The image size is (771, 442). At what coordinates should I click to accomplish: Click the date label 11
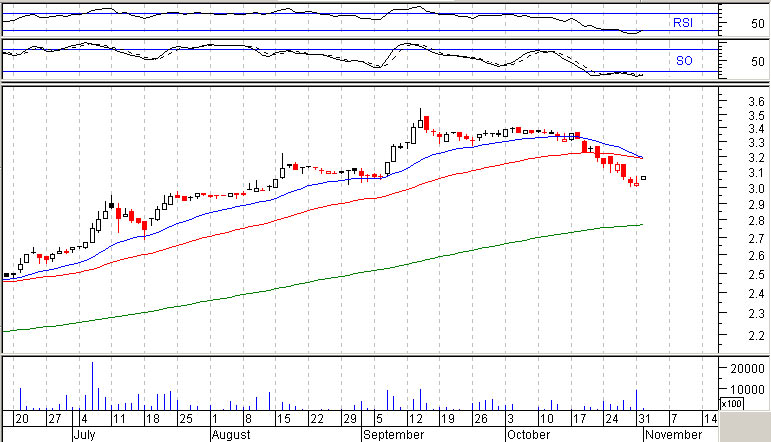pos(119,419)
